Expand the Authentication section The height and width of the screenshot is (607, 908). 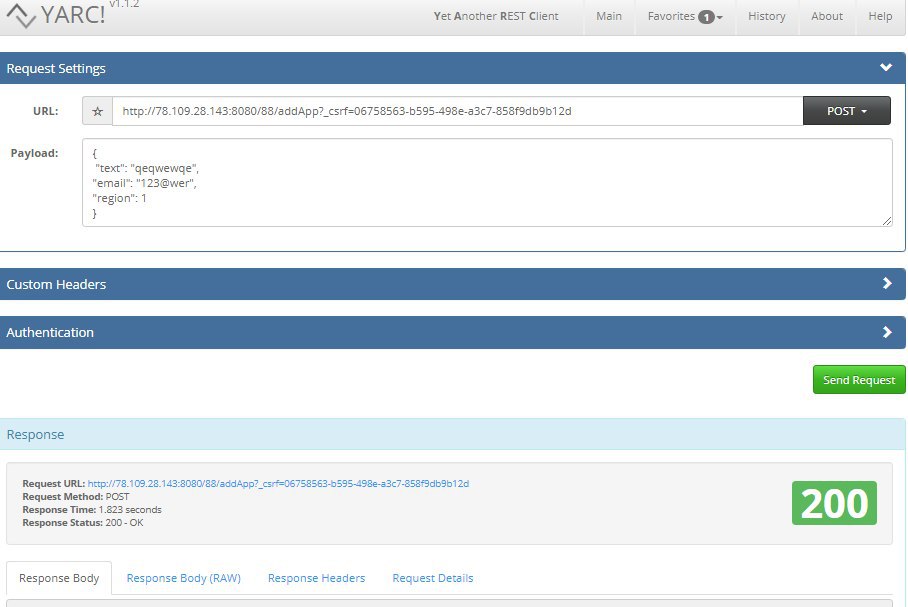(887, 332)
